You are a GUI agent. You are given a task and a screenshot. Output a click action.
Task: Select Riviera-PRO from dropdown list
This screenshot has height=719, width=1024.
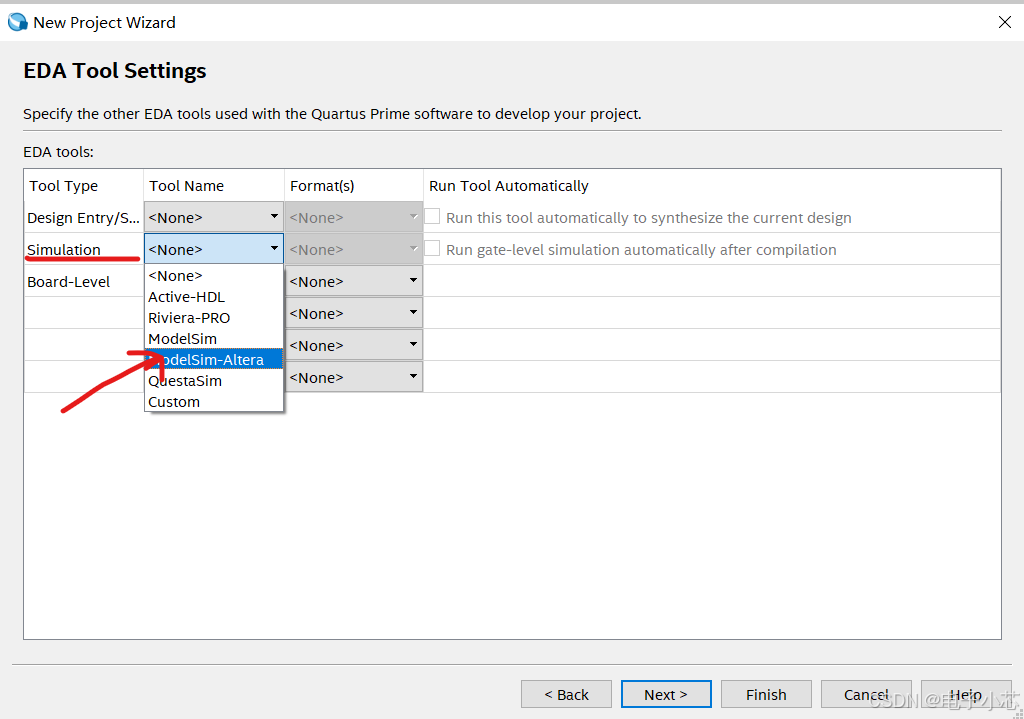(x=189, y=318)
